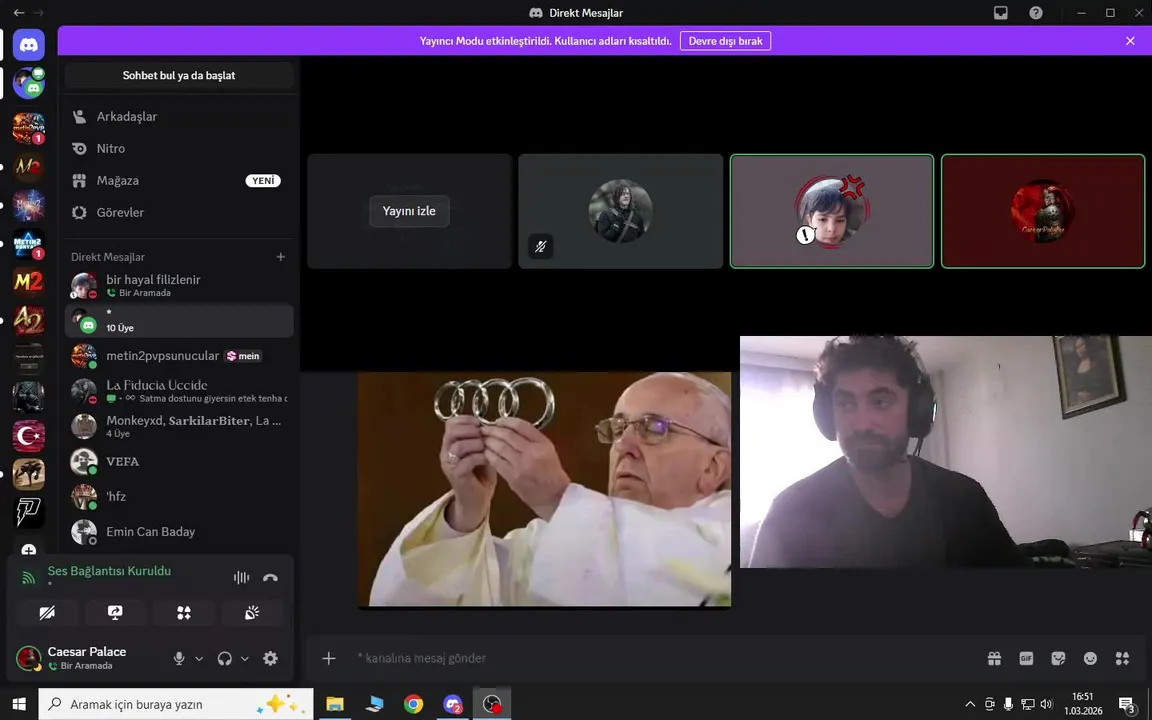
Task: Open the 'hfz direct message
Action: point(179,497)
